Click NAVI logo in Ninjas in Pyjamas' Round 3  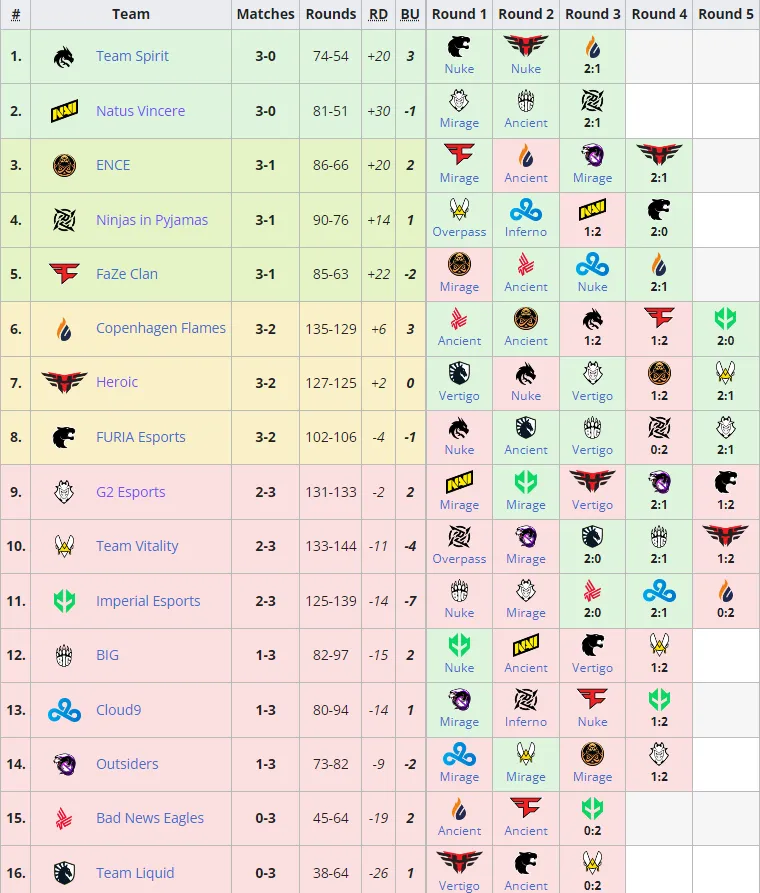pyautogui.click(x=593, y=210)
